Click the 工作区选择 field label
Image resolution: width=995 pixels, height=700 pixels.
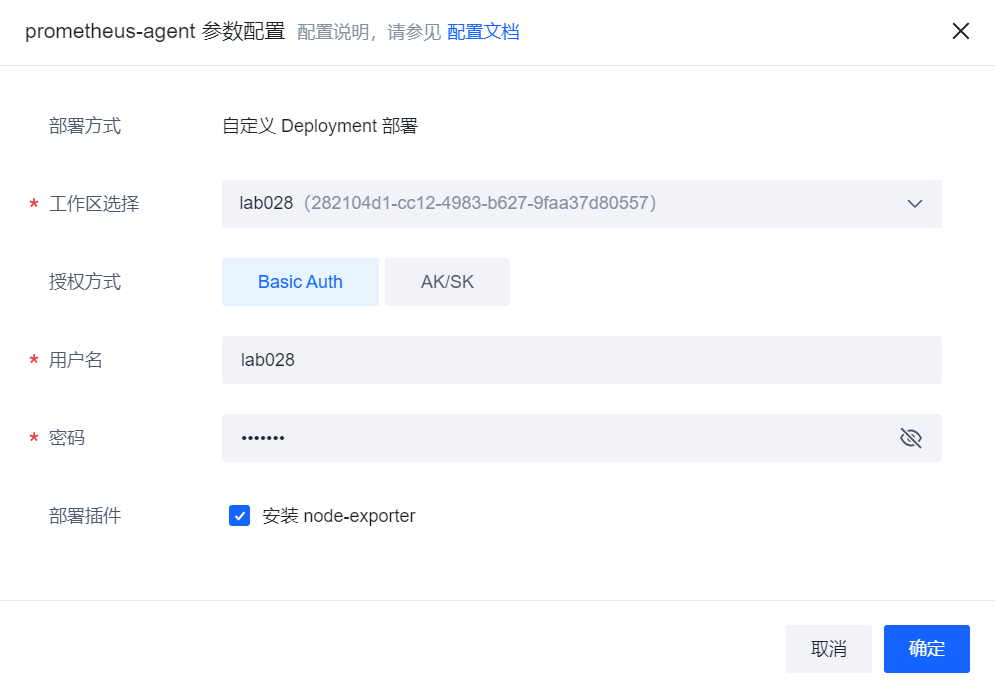click(x=94, y=204)
